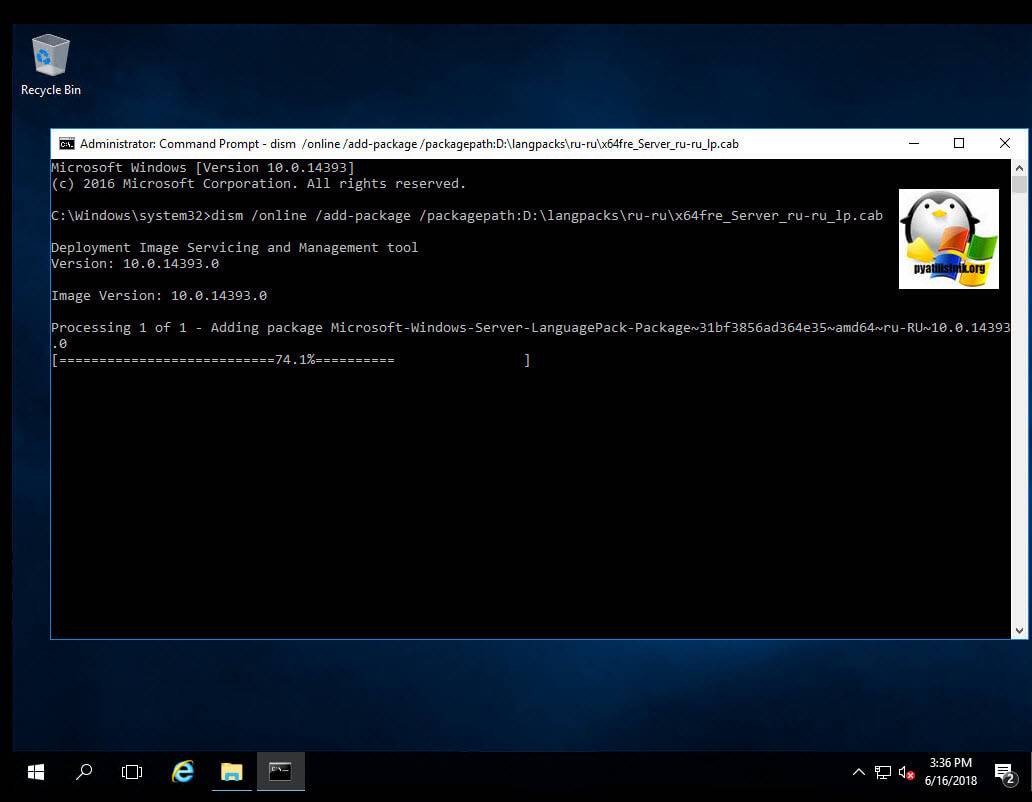Click the console vertical scrollbar thumb
Viewport: 1032px width, 802px height.
click(x=1019, y=185)
